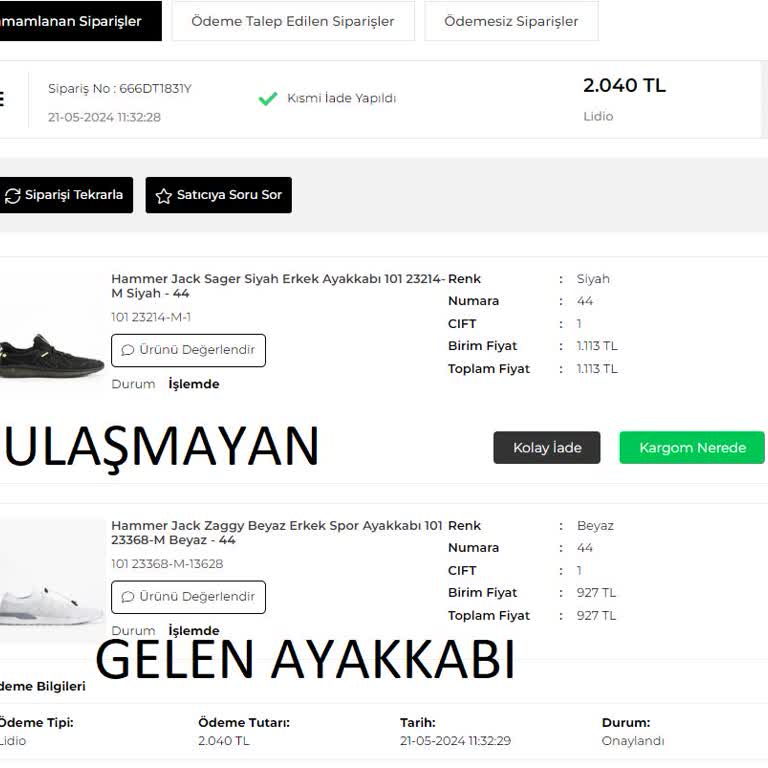Click the 2.040 TL order total
Image resolution: width=768 pixels, height=768 pixels.
coord(624,86)
